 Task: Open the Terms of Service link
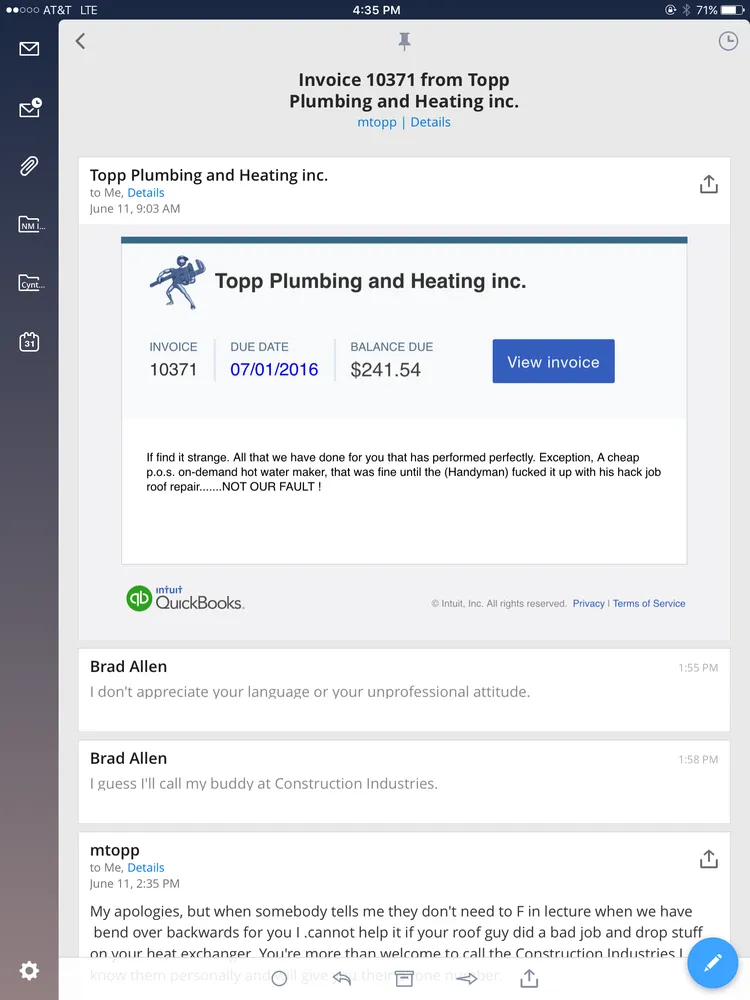click(649, 603)
